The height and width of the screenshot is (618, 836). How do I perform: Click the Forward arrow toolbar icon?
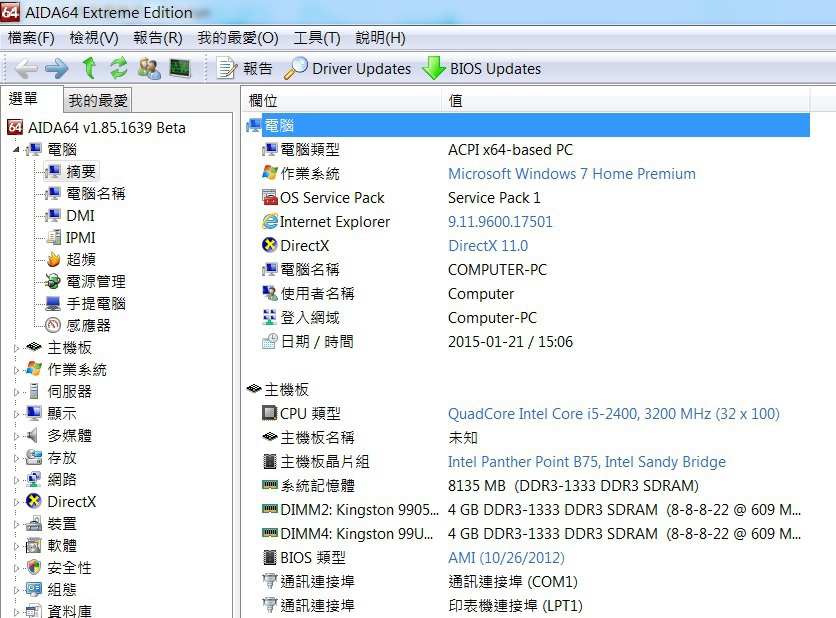tap(57, 69)
